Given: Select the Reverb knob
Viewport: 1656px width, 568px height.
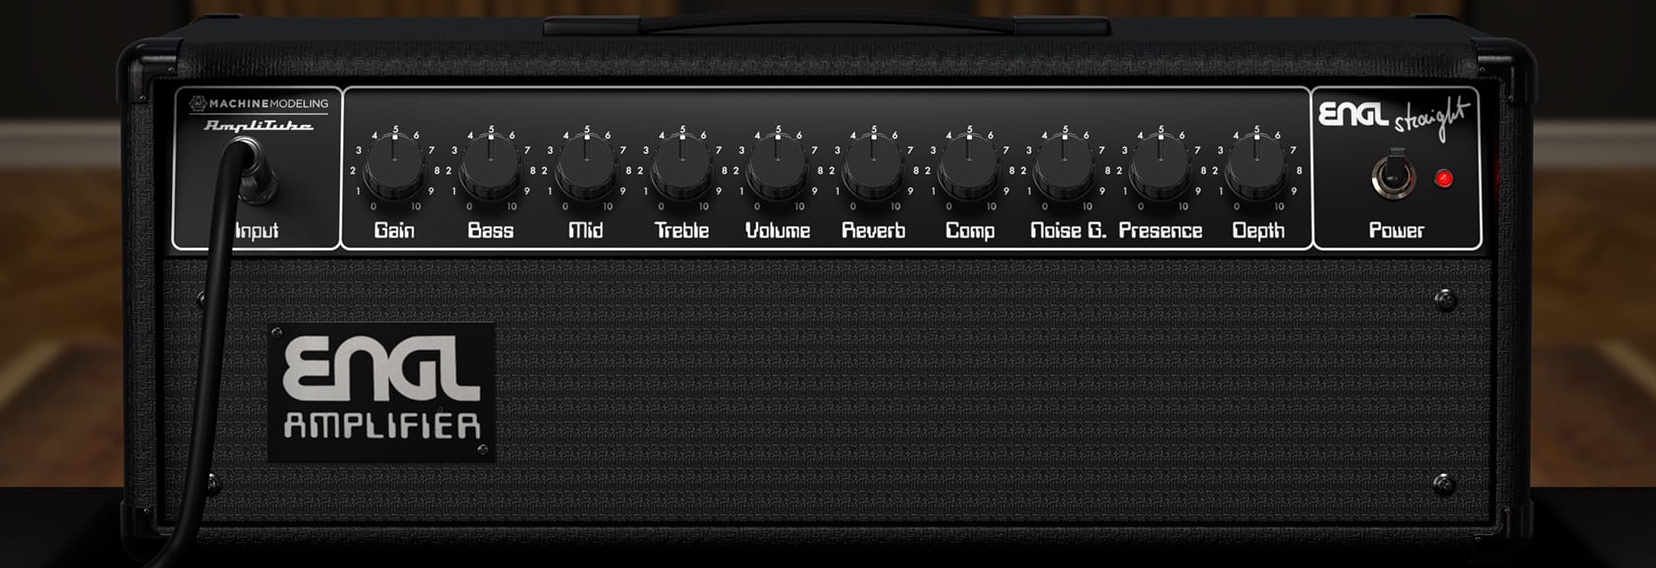Looking at the screenshot, I should (873, 166).
